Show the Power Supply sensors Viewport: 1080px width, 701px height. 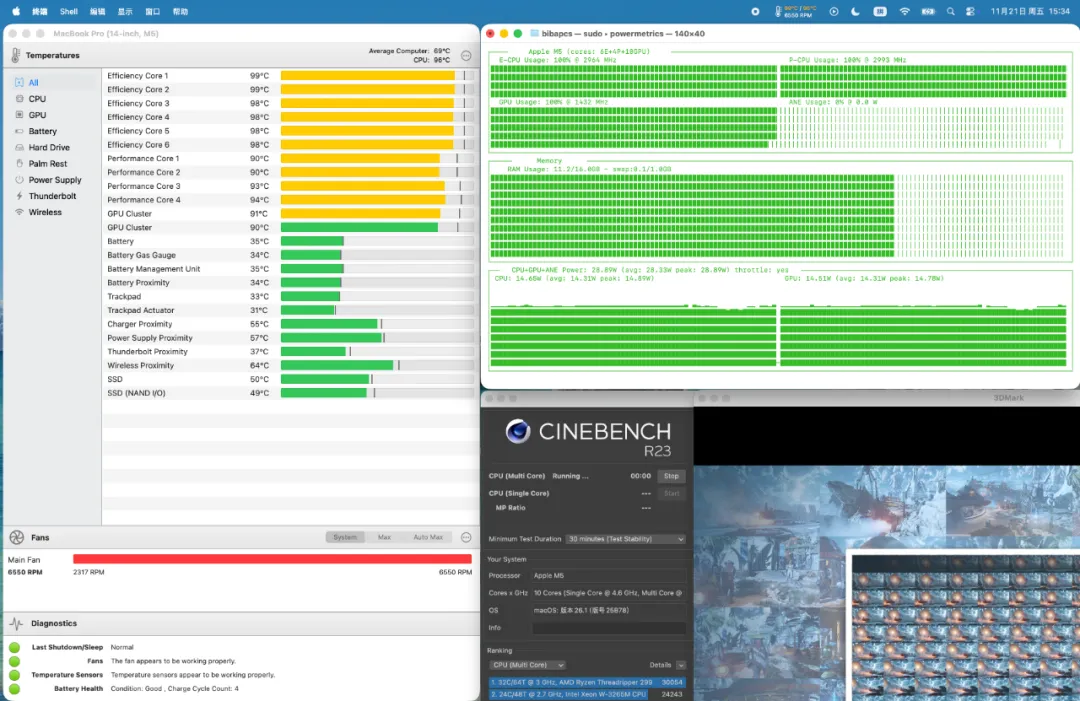pyautogui.click(x=54, y=180)
